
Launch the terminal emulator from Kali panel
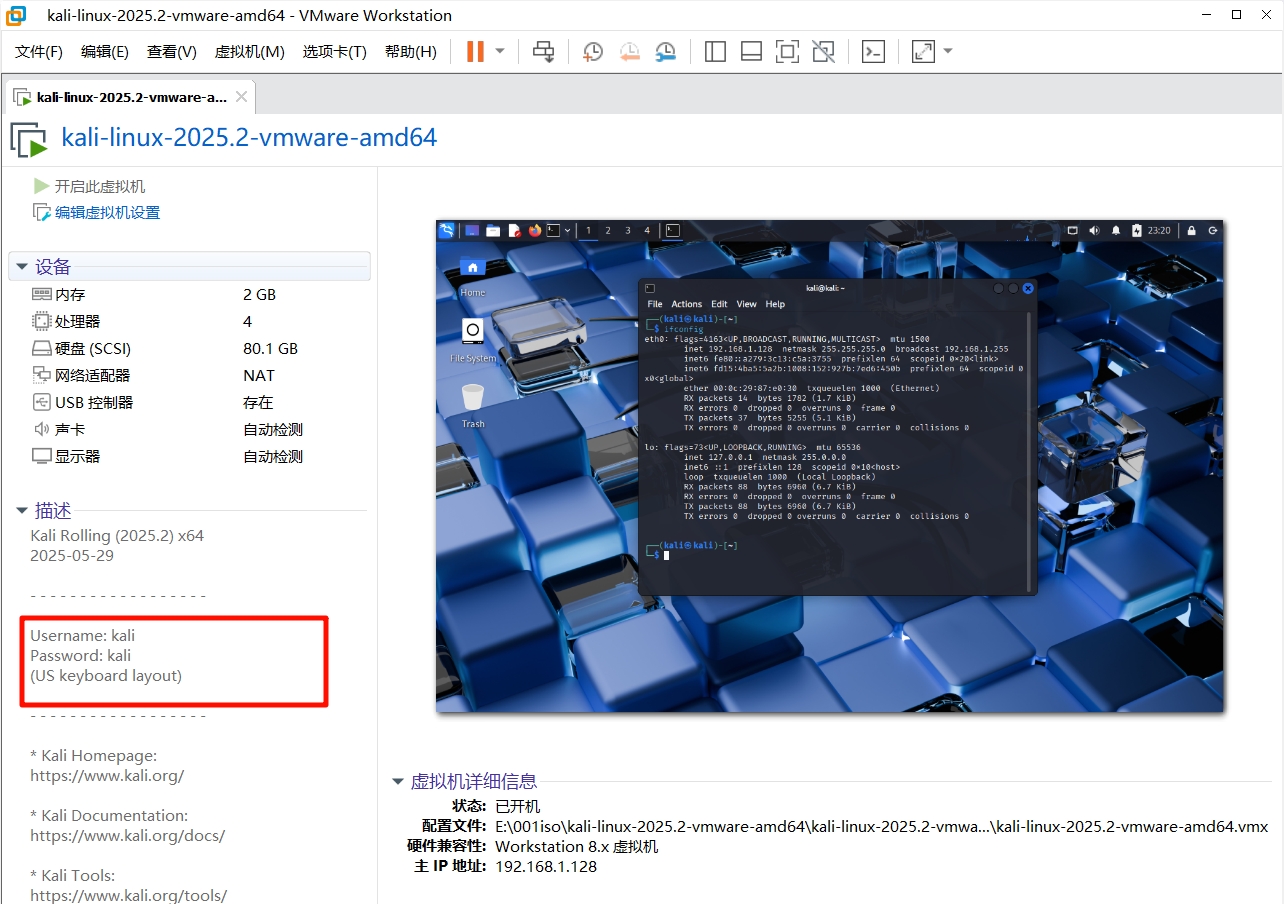coord(553,230)
